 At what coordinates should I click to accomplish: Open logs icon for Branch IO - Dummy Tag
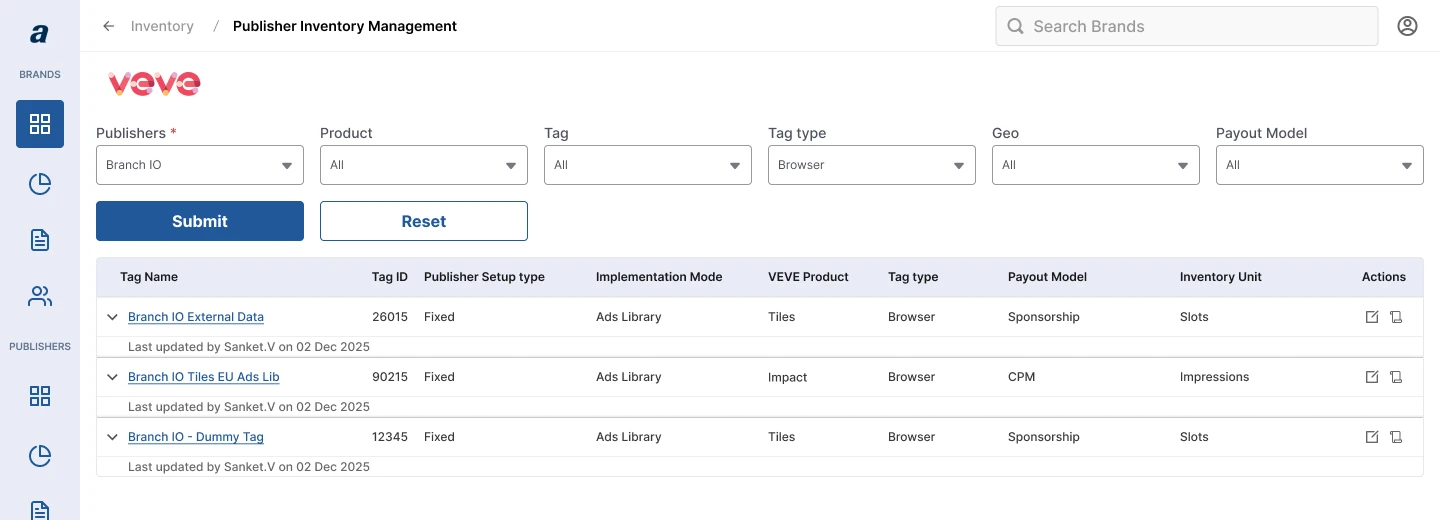[1396, 437]
